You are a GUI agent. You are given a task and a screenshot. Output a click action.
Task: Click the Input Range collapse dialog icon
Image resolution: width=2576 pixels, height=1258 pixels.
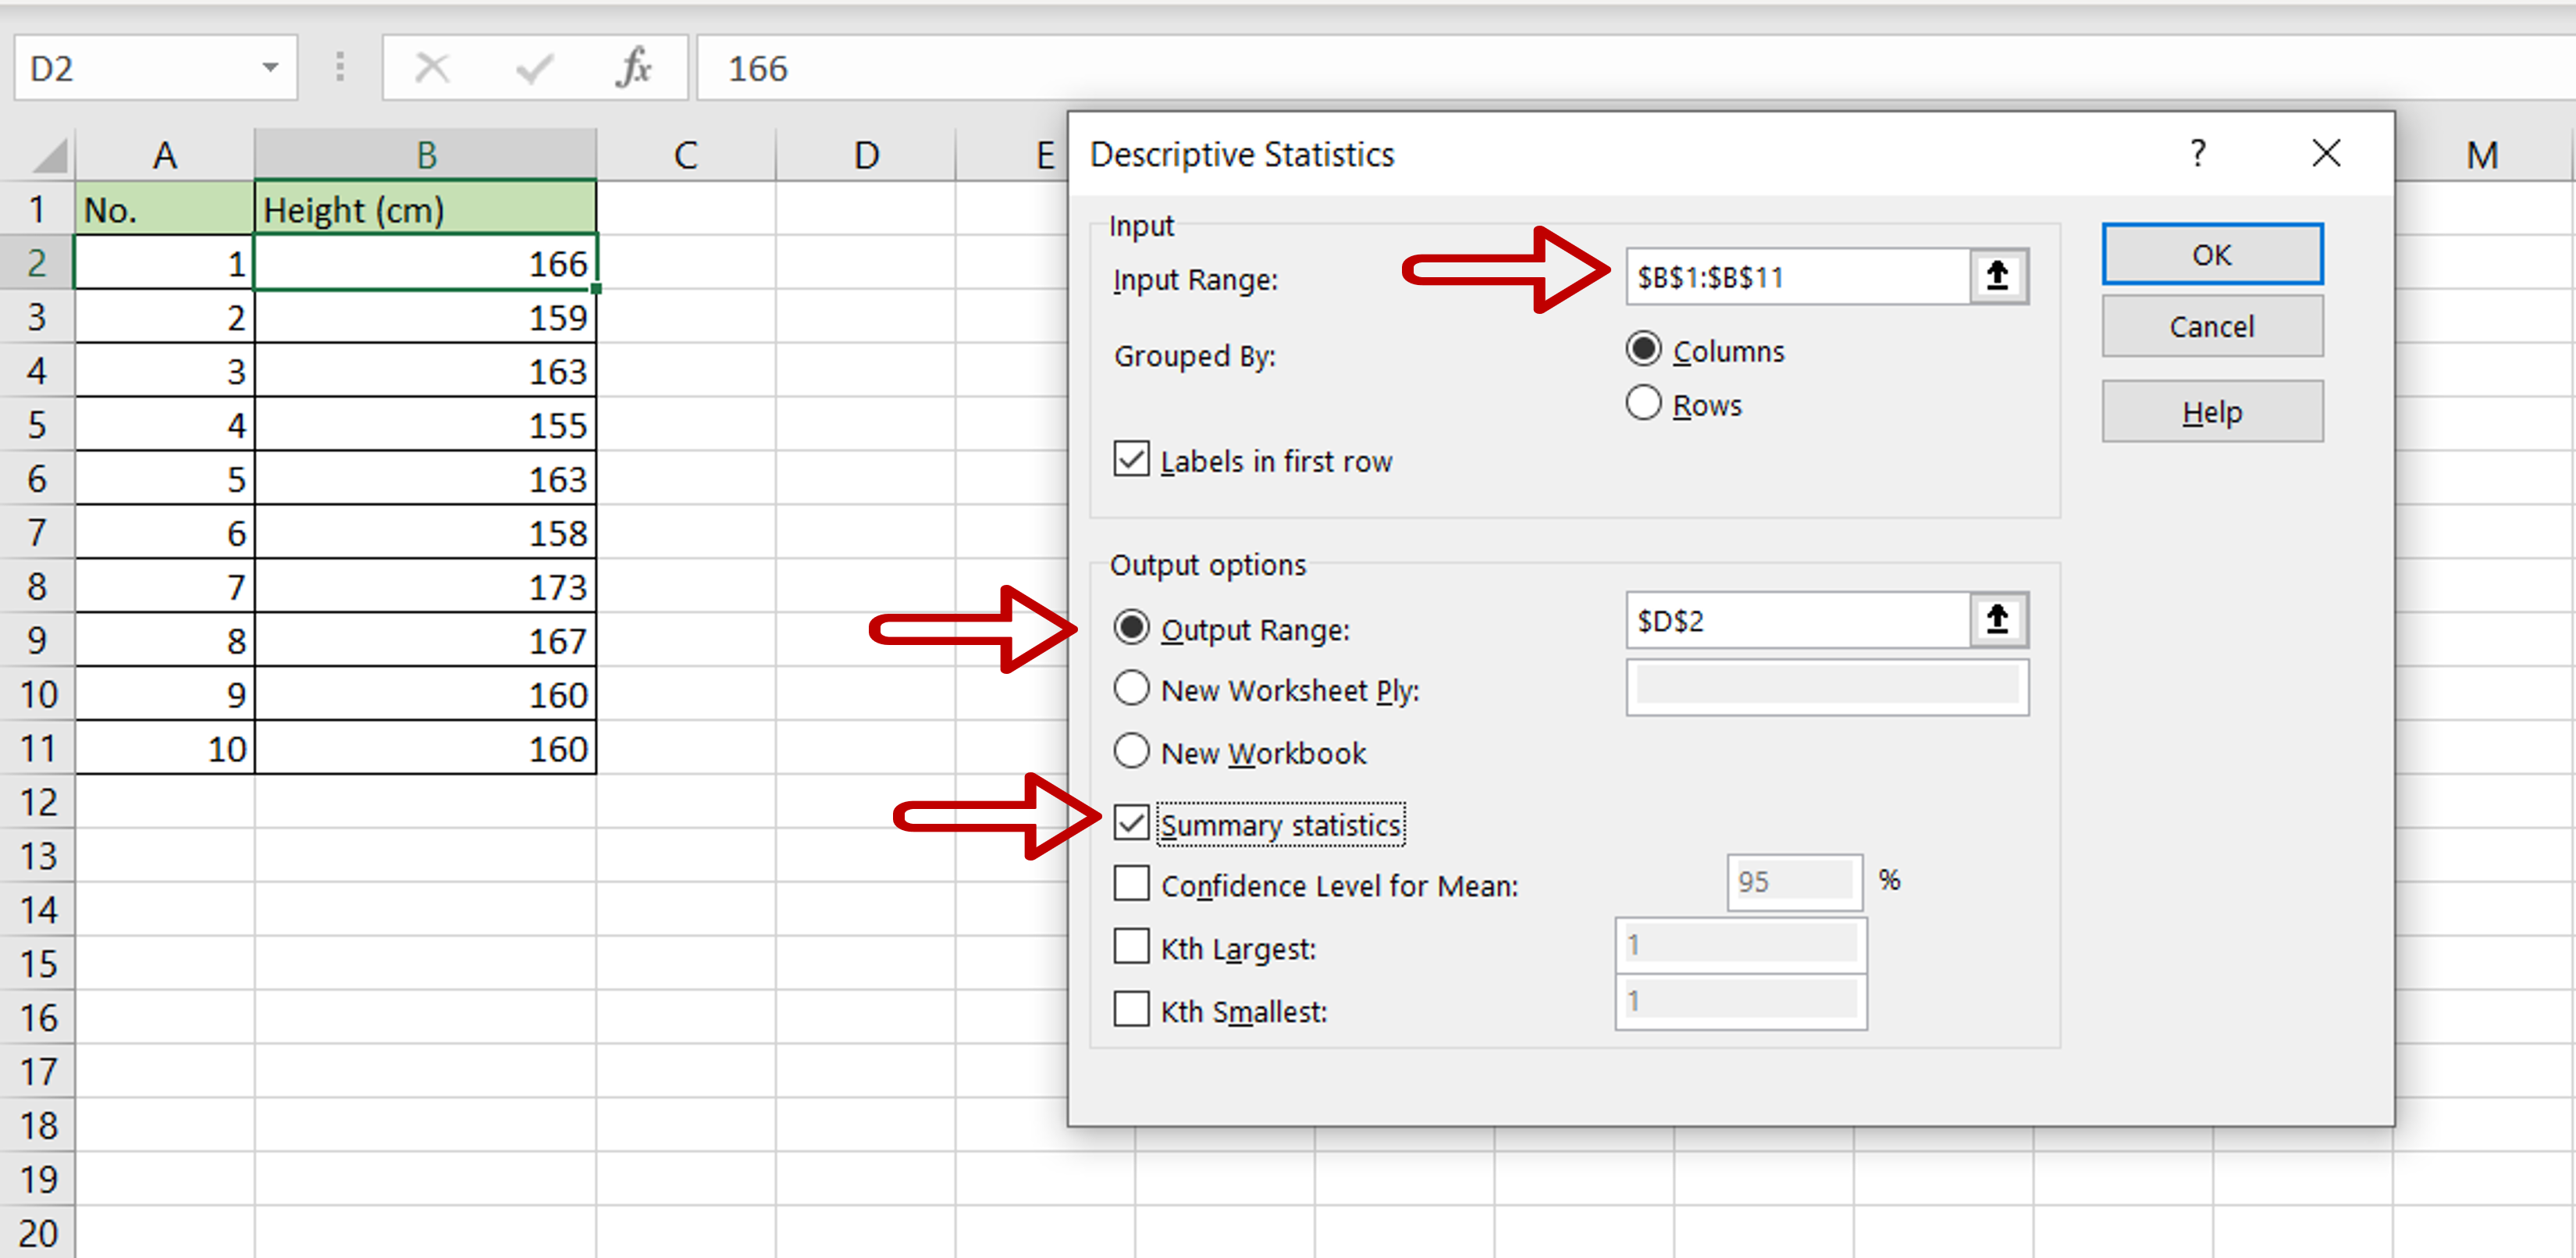click(1997, 276)
